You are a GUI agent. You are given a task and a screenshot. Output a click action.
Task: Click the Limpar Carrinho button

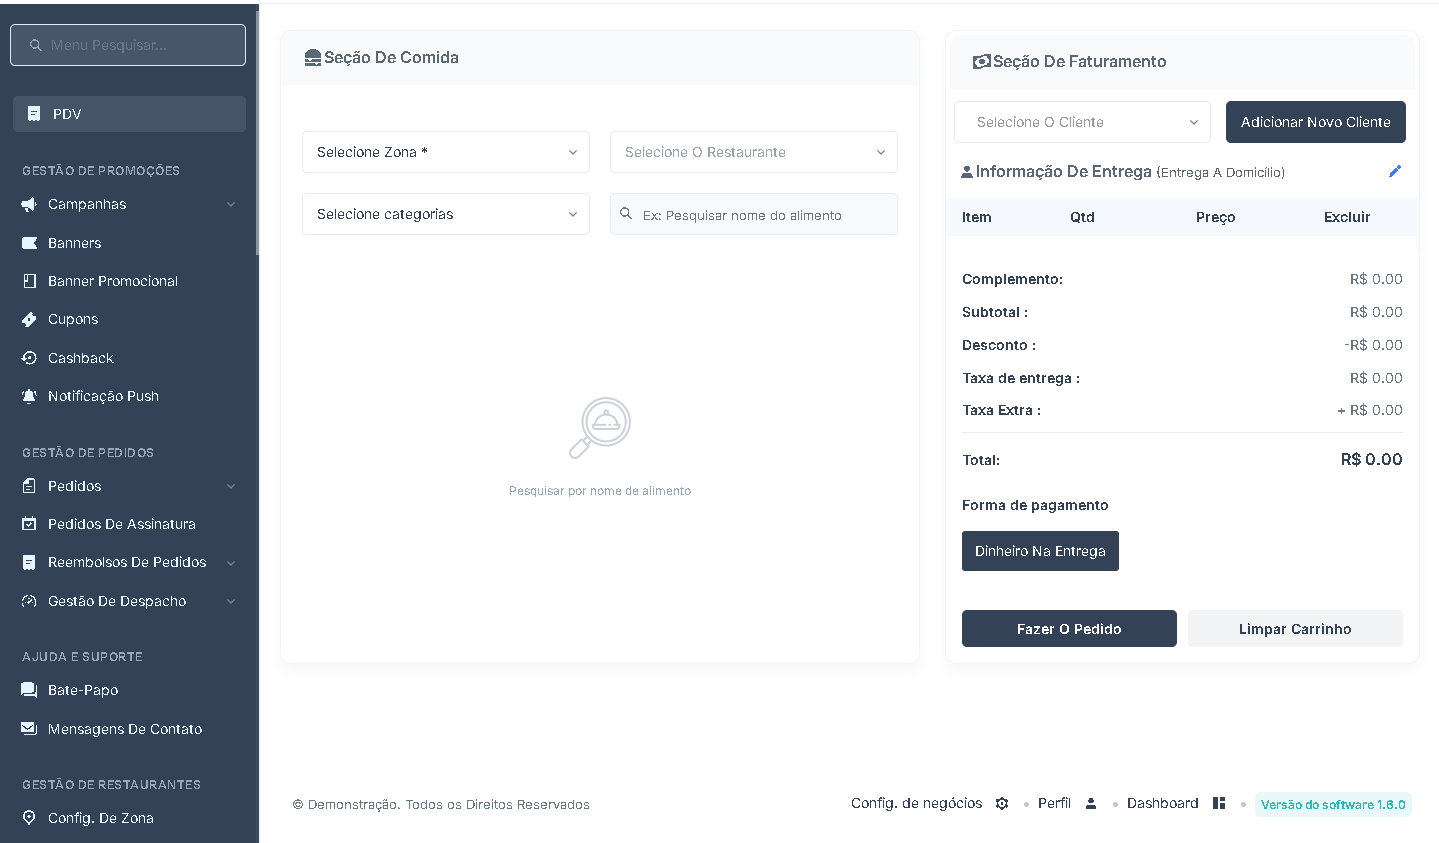[x=1295, y=629]
